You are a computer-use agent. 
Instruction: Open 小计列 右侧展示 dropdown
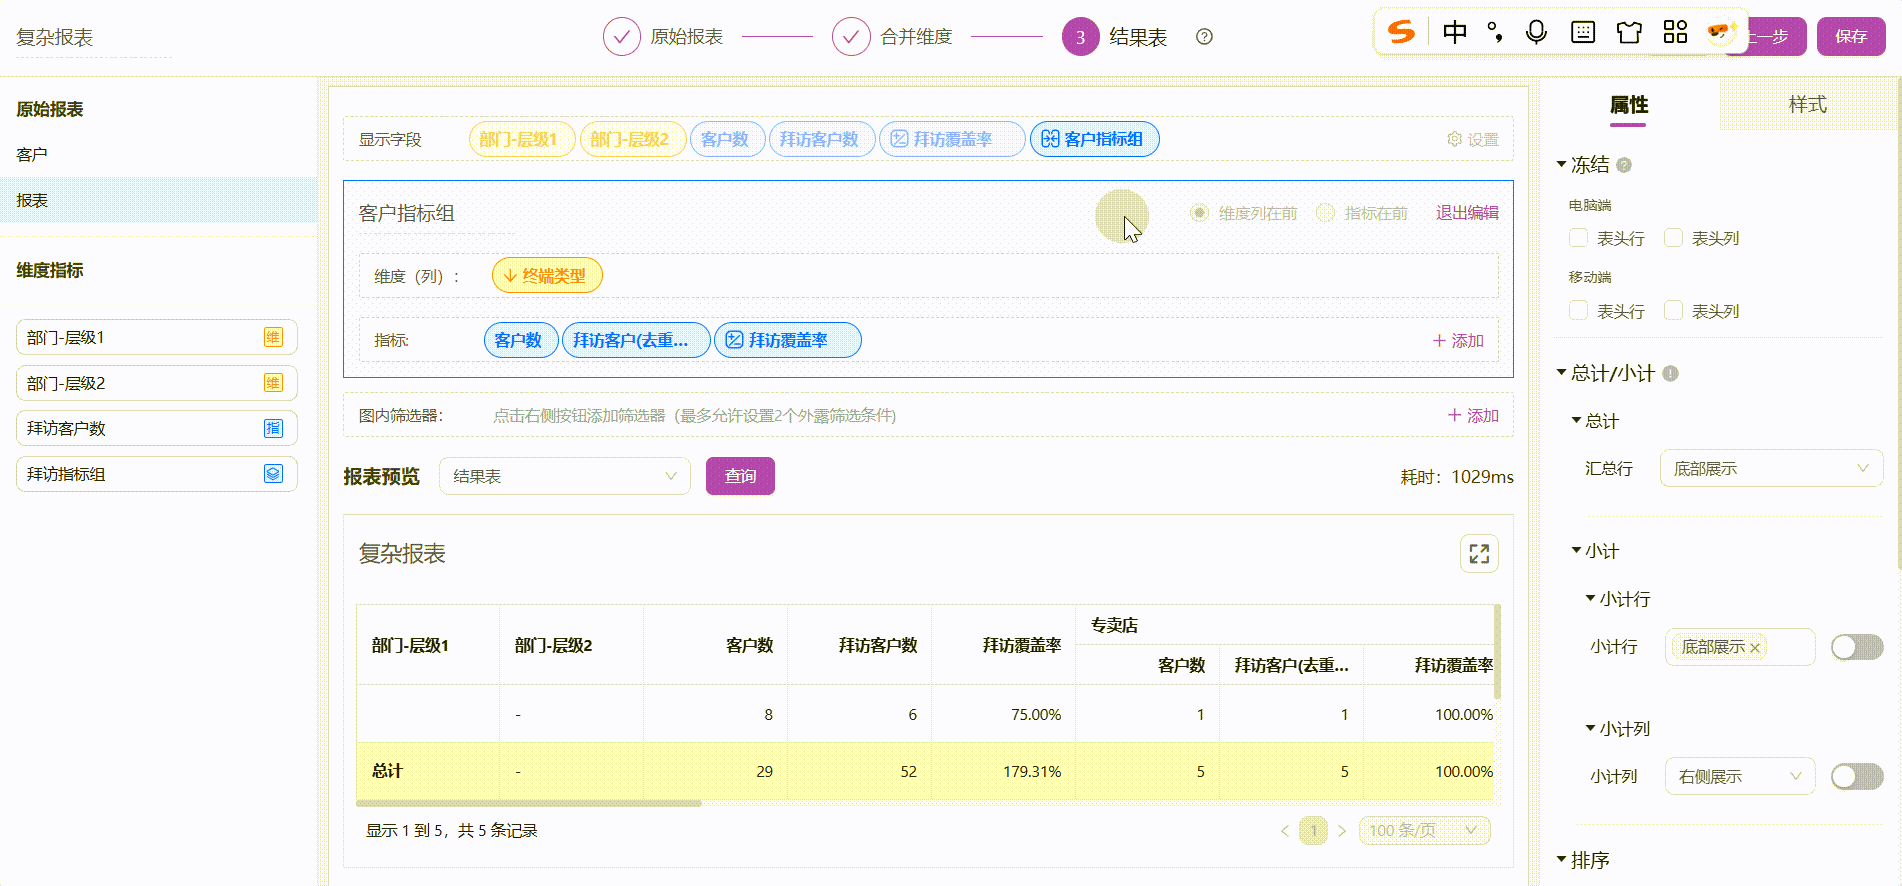point(1739,776)
